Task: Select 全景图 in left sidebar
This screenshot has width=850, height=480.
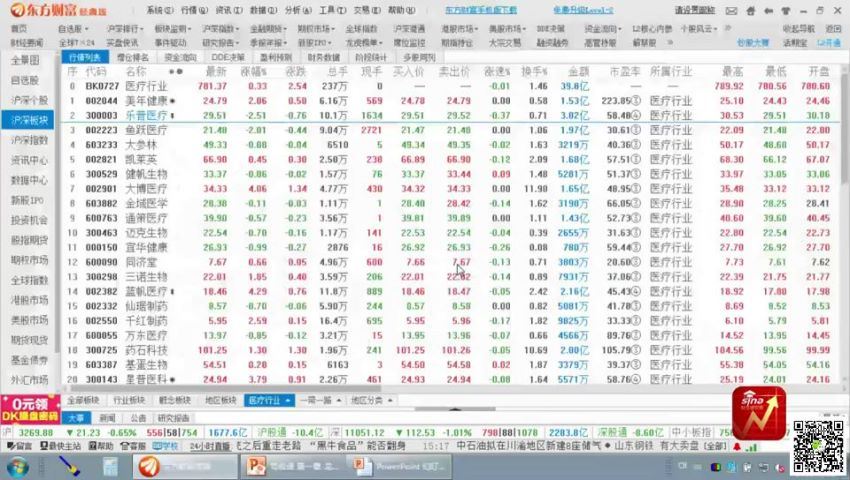Action: [25, 61]
